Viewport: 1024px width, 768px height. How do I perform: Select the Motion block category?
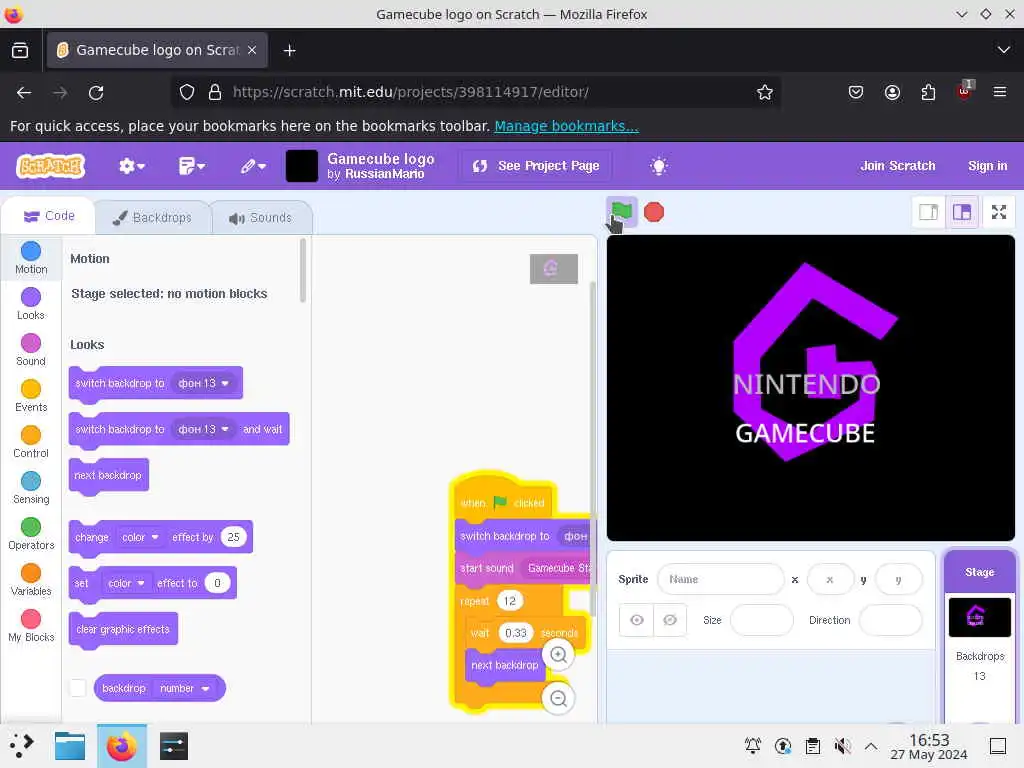click(x=31, y=259)
